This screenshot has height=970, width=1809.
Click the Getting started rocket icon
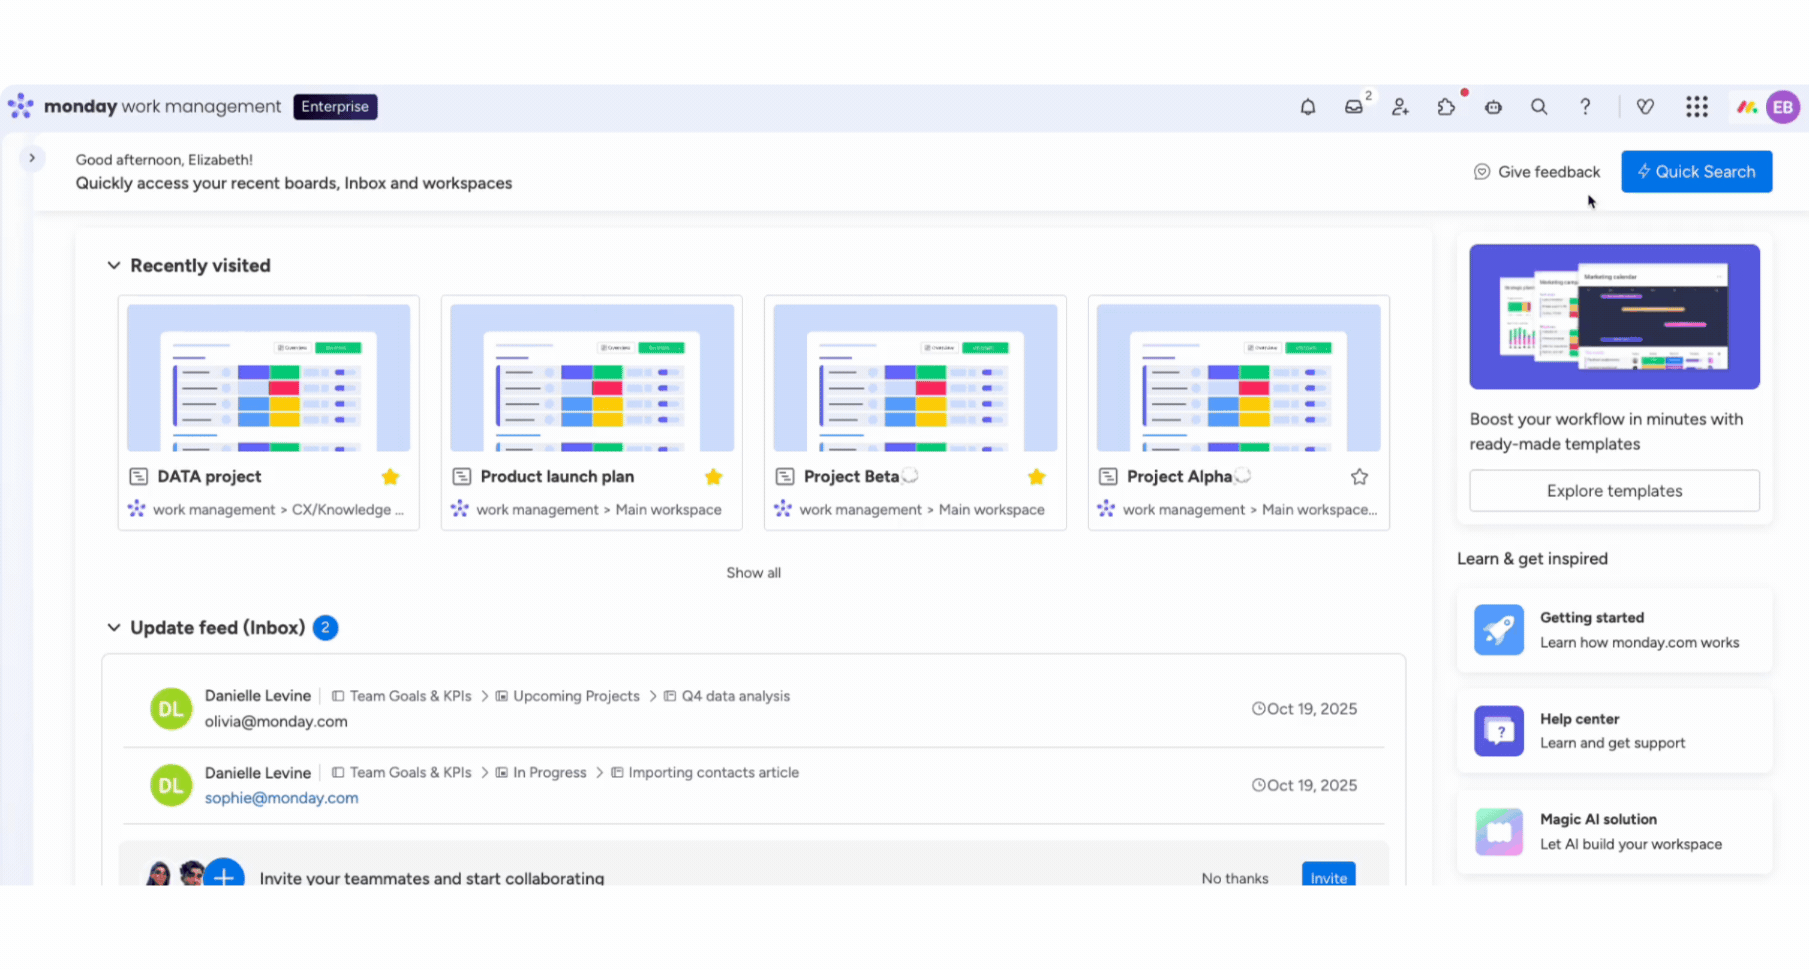pyautogui.click(x=1498, y=630)
